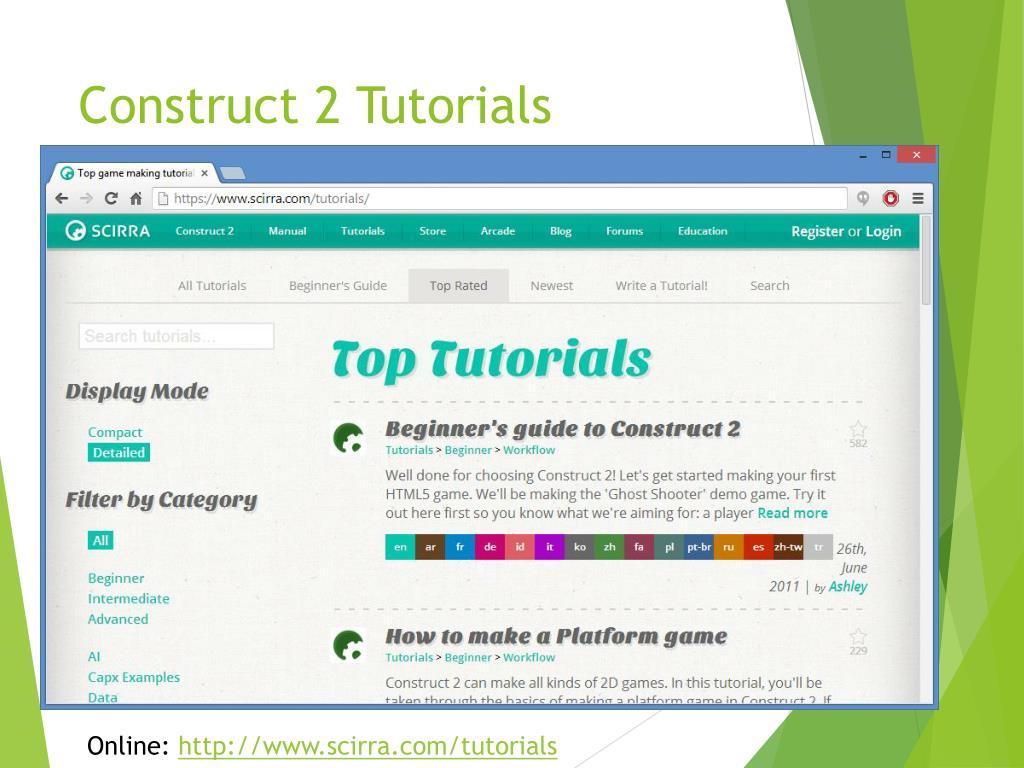Open the scirra.com/tutorials link on slide

[368, 746]
